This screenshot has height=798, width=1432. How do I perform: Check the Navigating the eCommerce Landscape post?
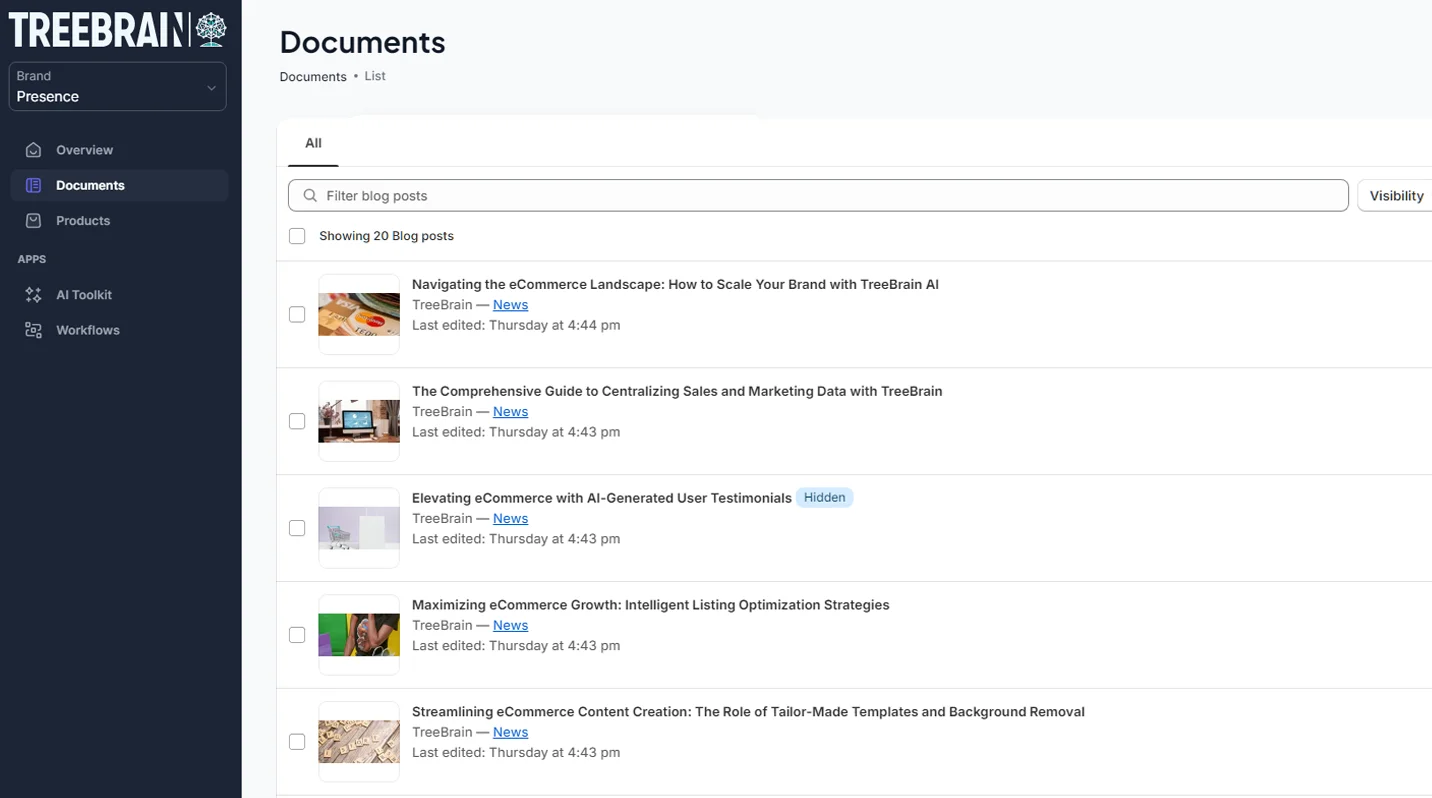pos(297,313)
